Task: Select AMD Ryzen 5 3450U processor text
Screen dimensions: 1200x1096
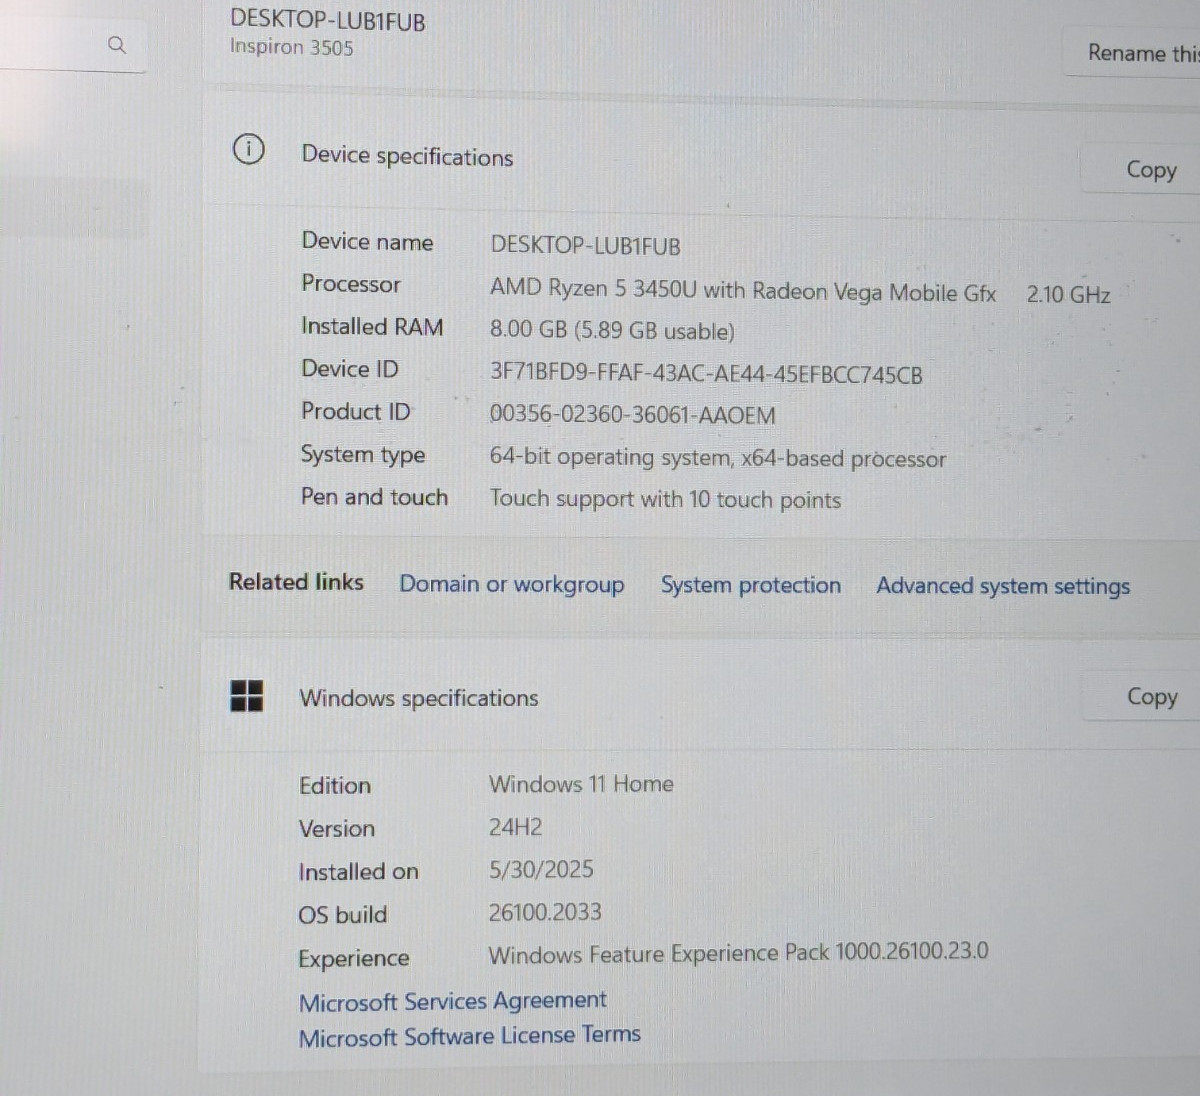Action: click(743, 291)
